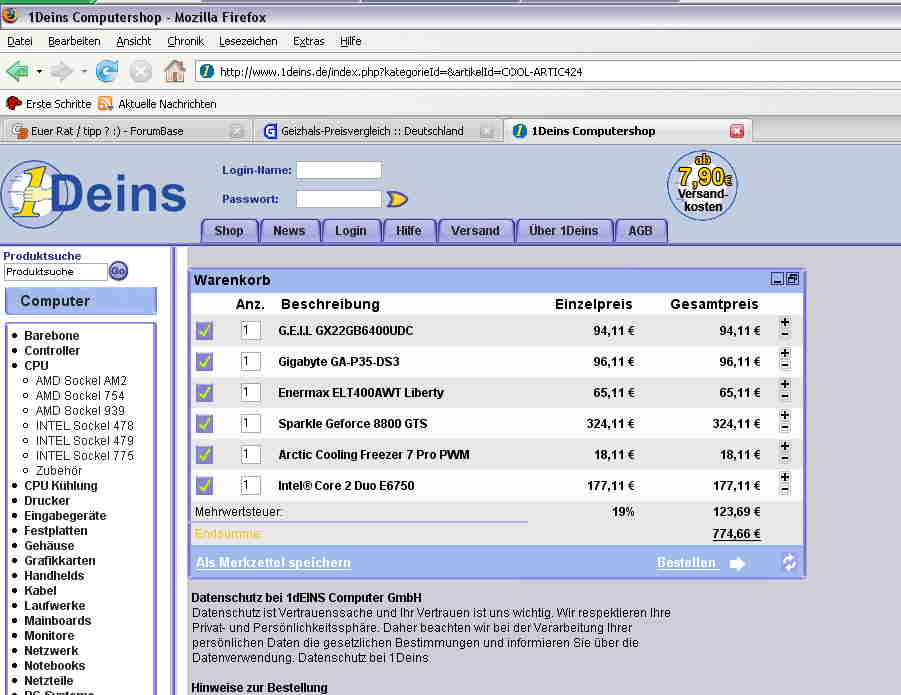Uncheck the Sparkle Geforce 8800 GTS item
This screenshot has height=695, width=901.
204,423
